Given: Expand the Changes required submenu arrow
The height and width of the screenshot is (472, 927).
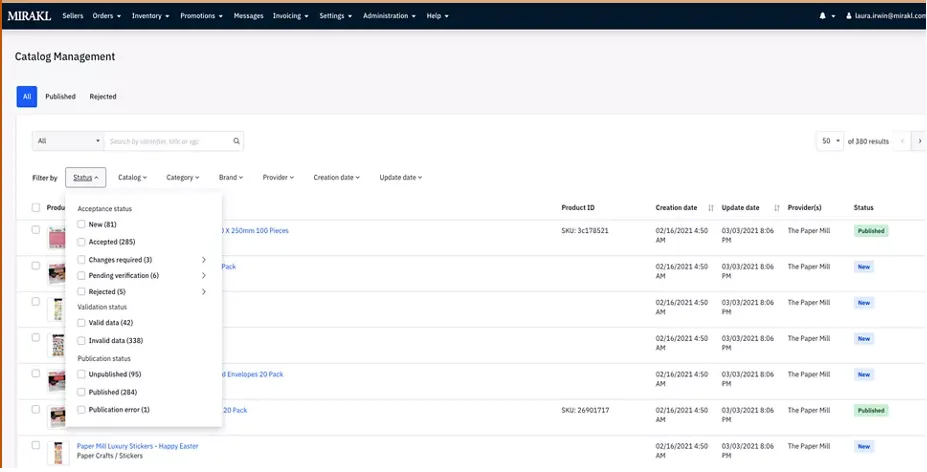Looking at the screenshot, I should pos(204,259).
